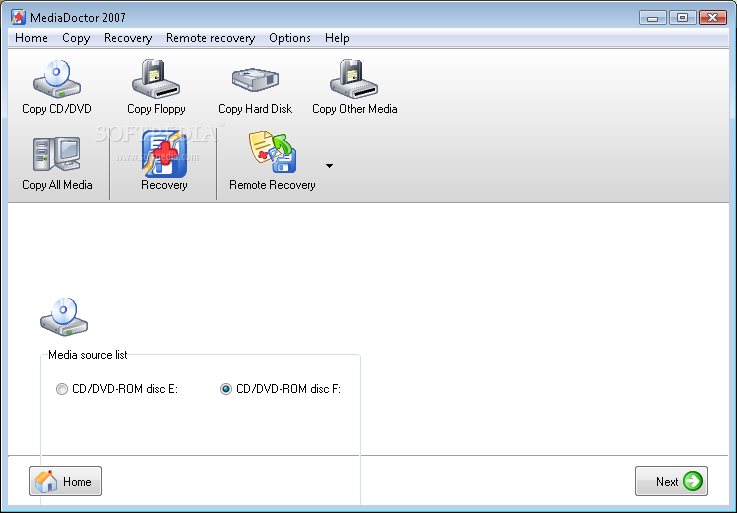Select CD/DVD-ROM disc E: radio button
Viewport: 737px width, 513px height.
coord(62,389)
